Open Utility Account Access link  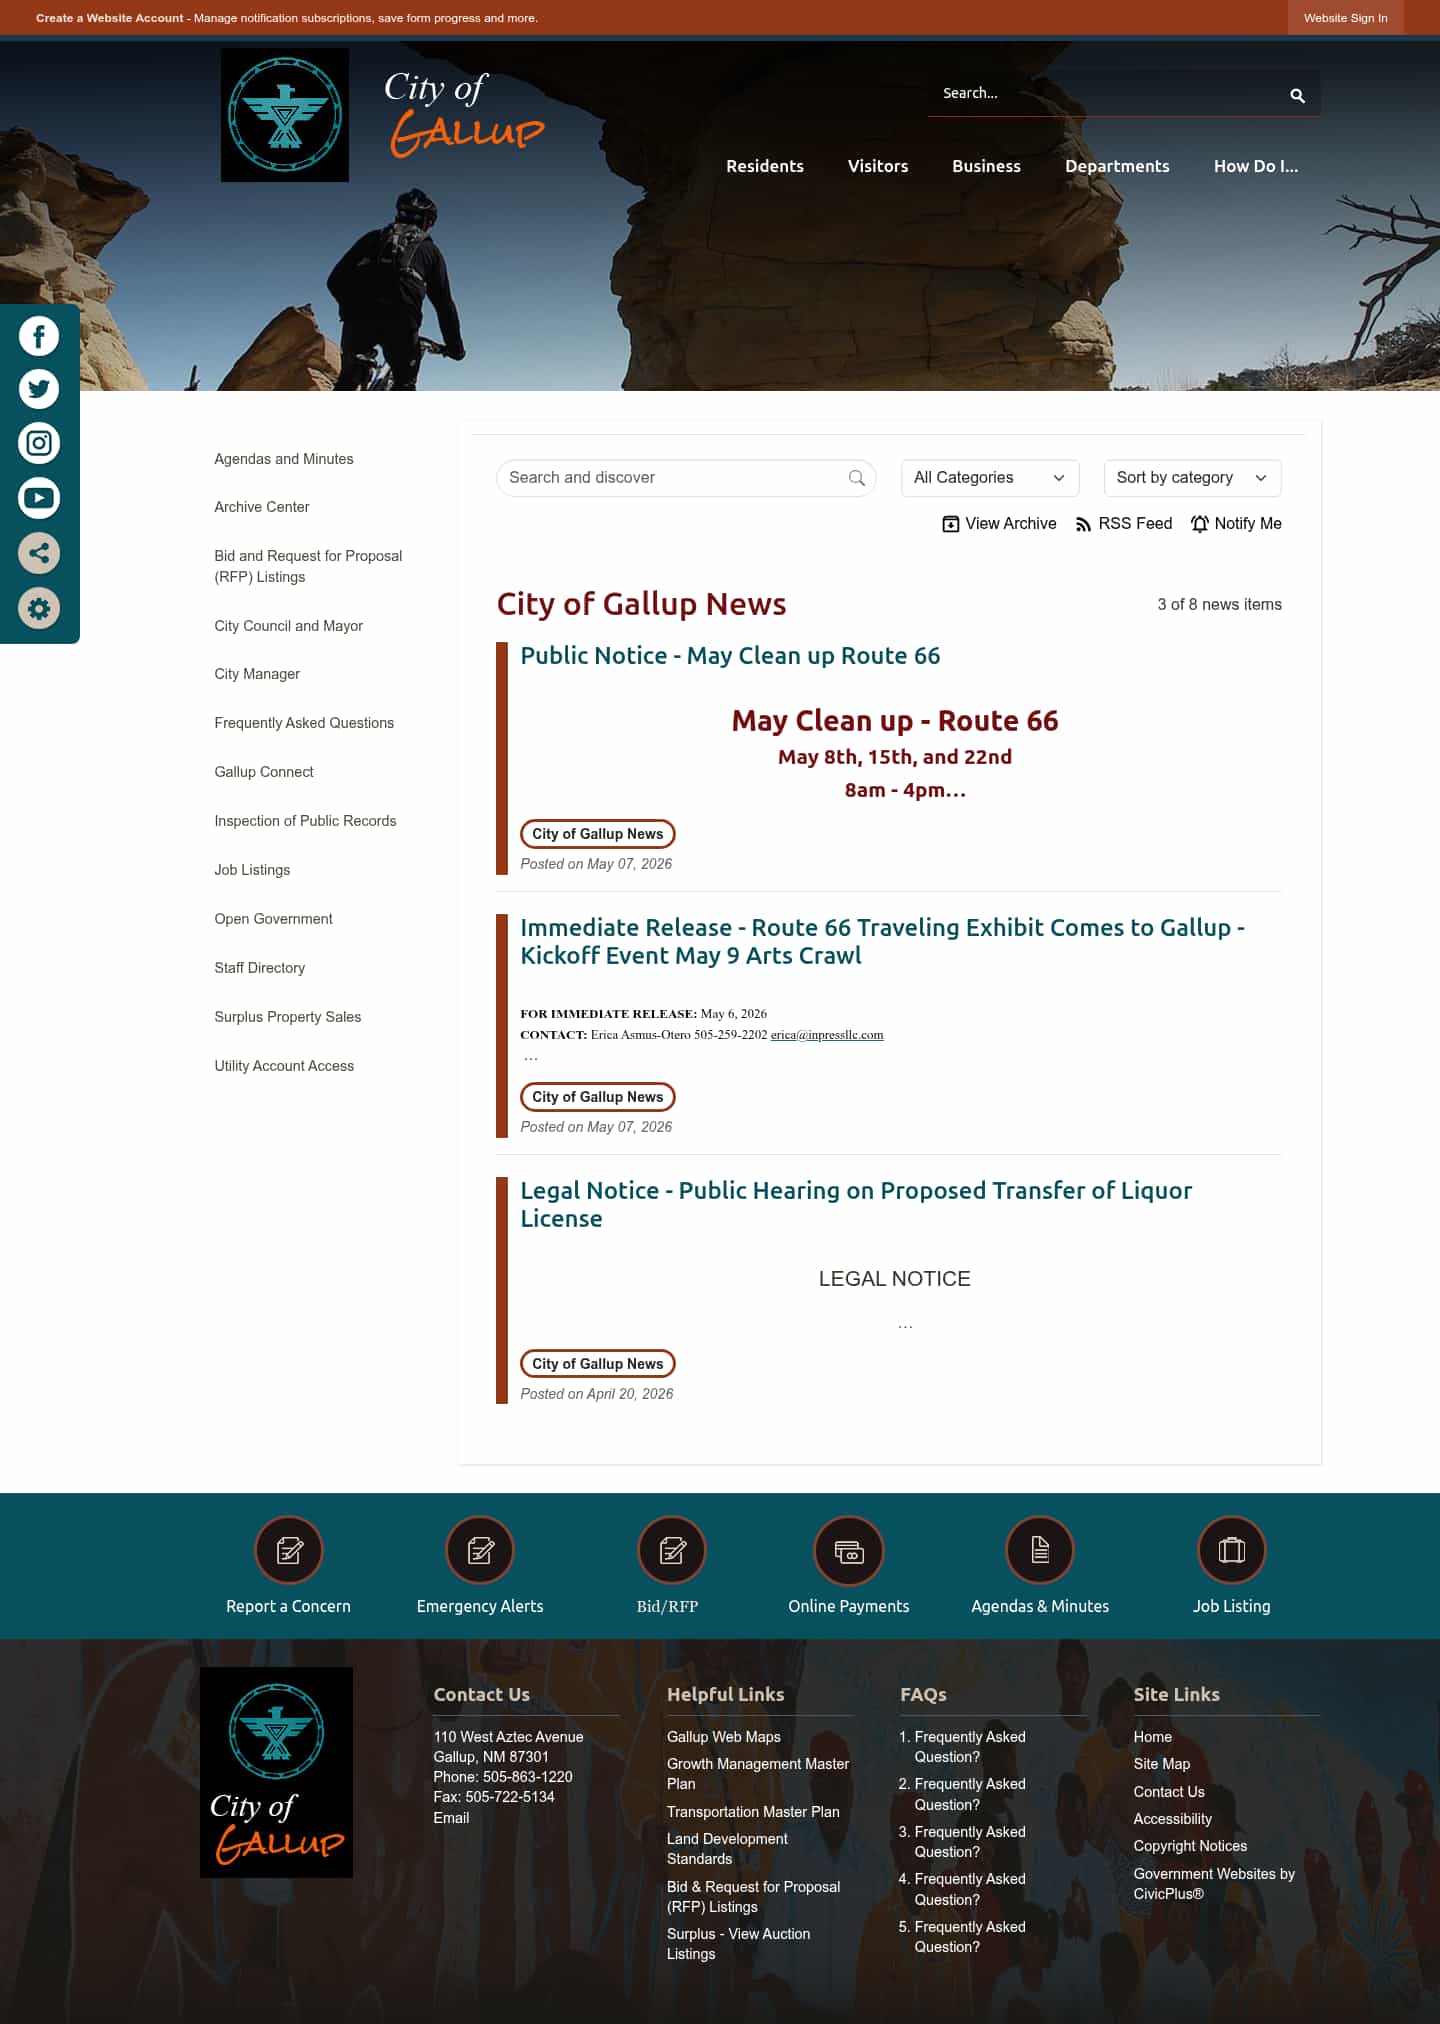[284, 1066]
